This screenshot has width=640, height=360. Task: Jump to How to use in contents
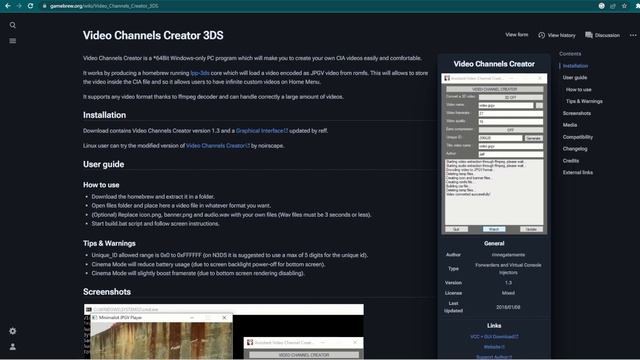click(578, 89)
